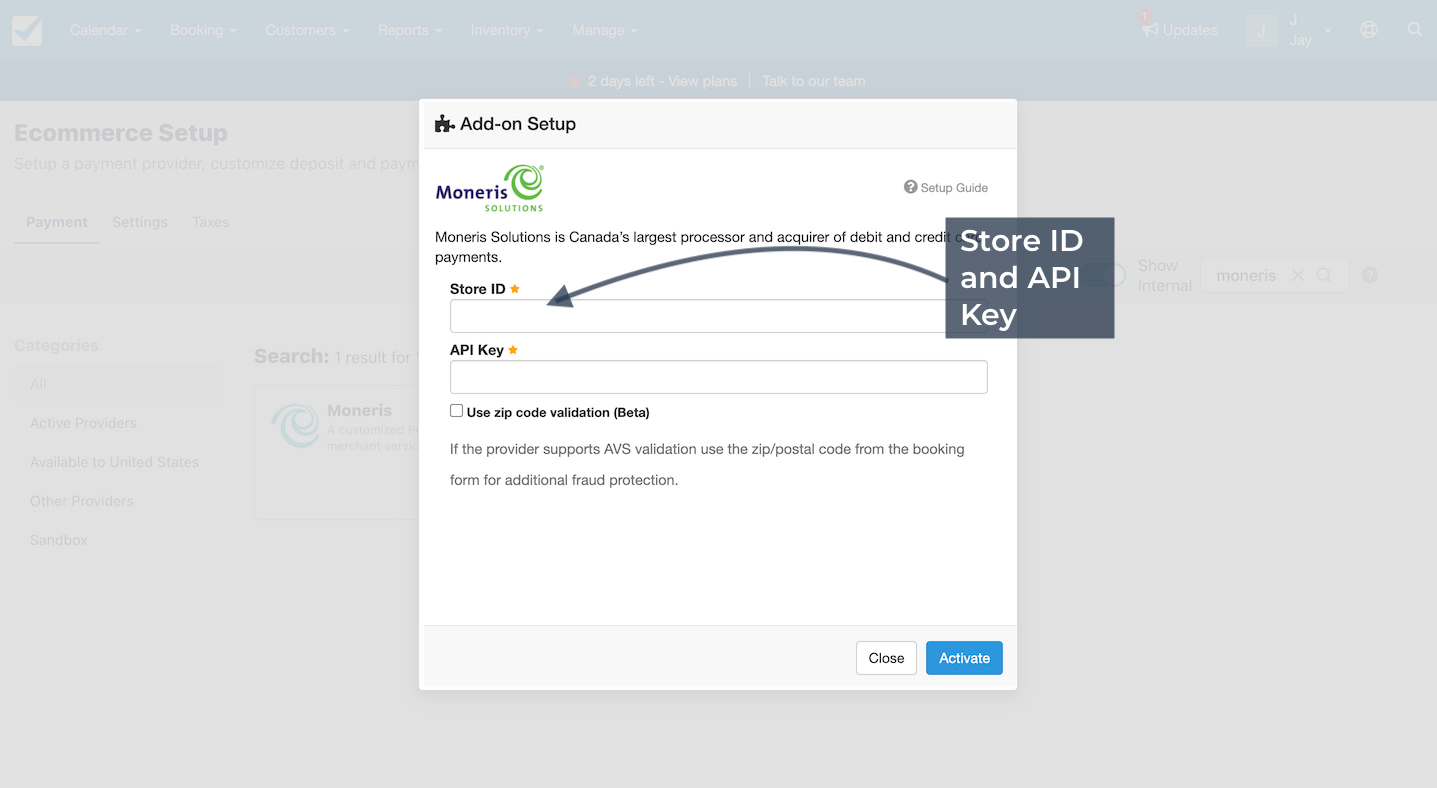Select Available to United States category
1437x788 pixels.
pyautogui.click(x=114, y=462)
